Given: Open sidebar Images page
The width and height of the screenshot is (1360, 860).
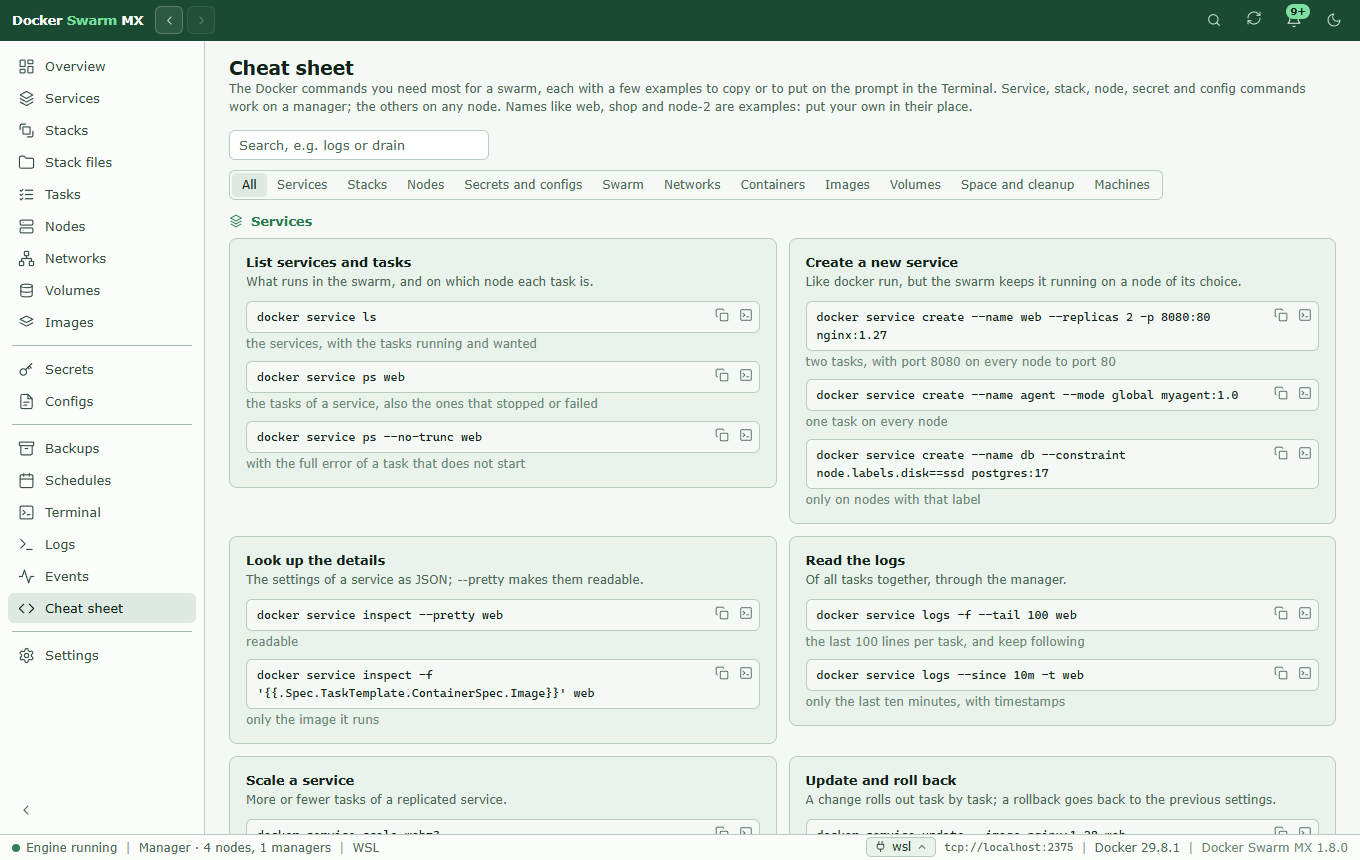Looking at the screenshot, I should tap(102, 322).
